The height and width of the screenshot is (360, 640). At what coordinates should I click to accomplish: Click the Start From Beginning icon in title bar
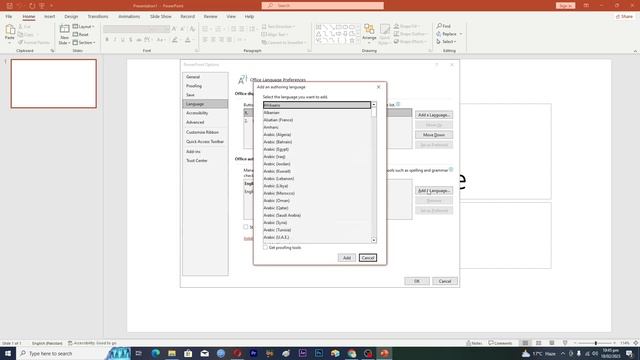point(42,6)
